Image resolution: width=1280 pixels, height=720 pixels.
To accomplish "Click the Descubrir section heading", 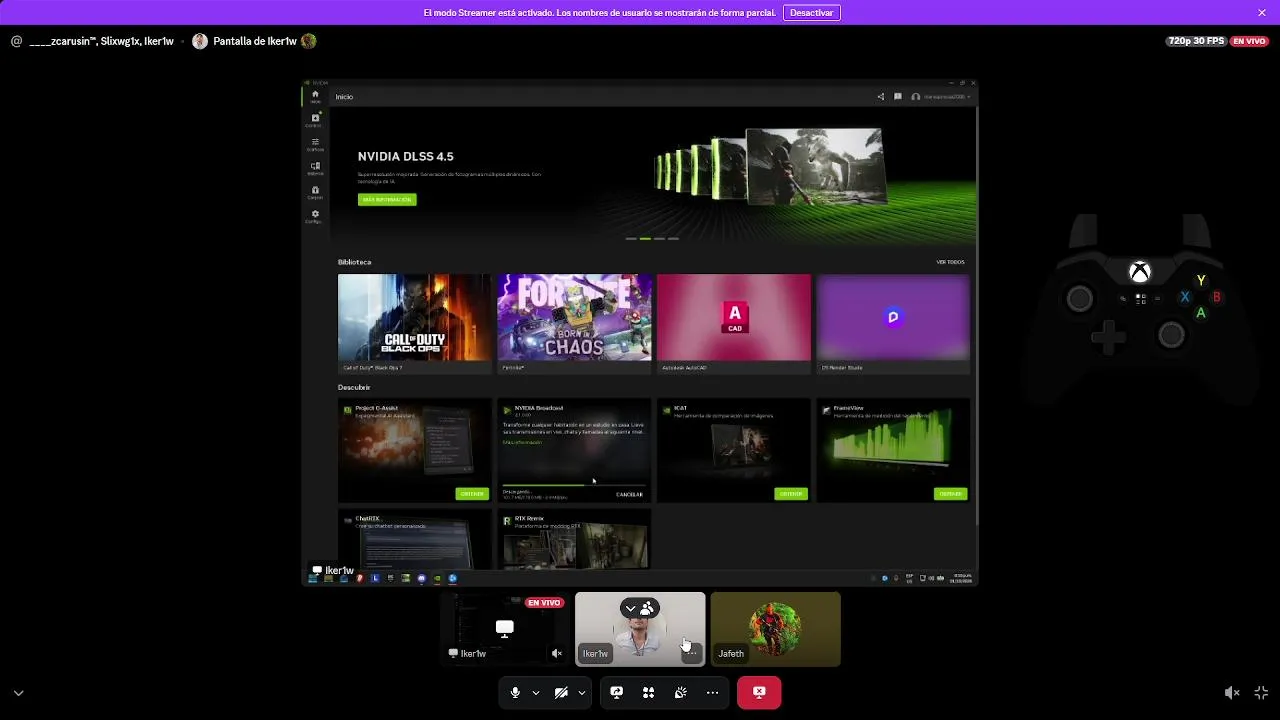I will coord(354,387).
